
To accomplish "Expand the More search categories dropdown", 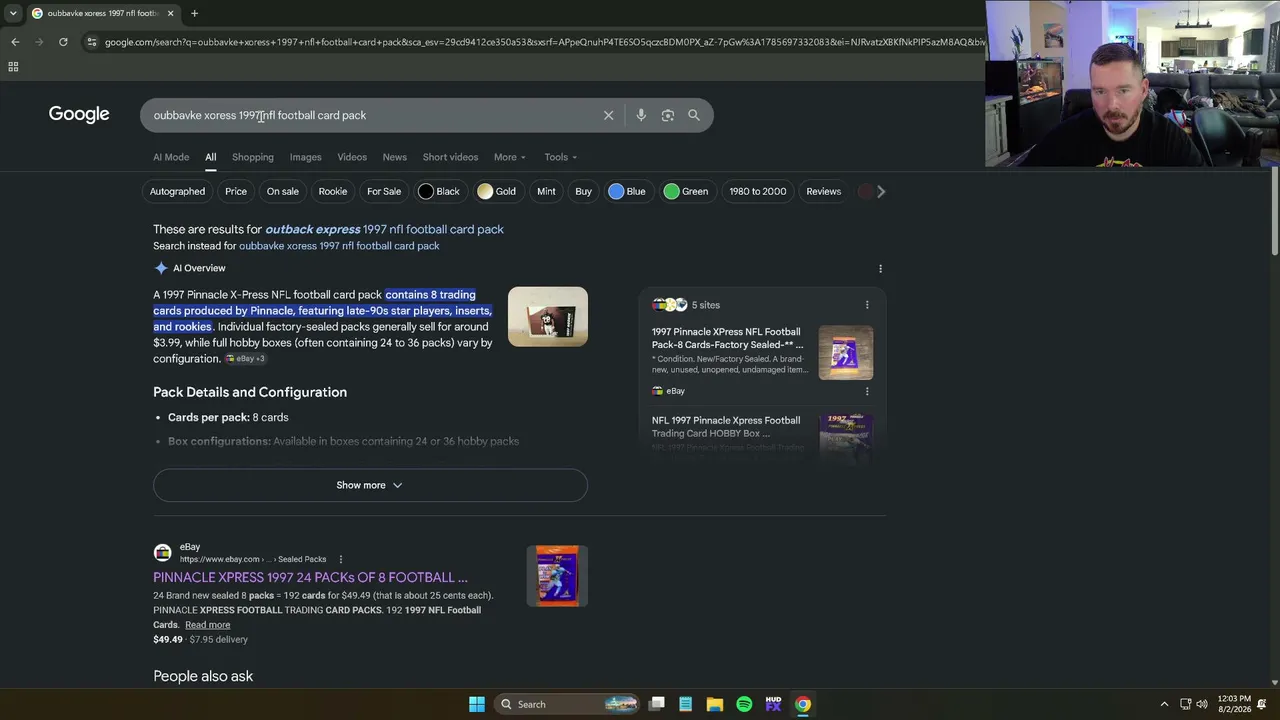I will coord(509,157).
